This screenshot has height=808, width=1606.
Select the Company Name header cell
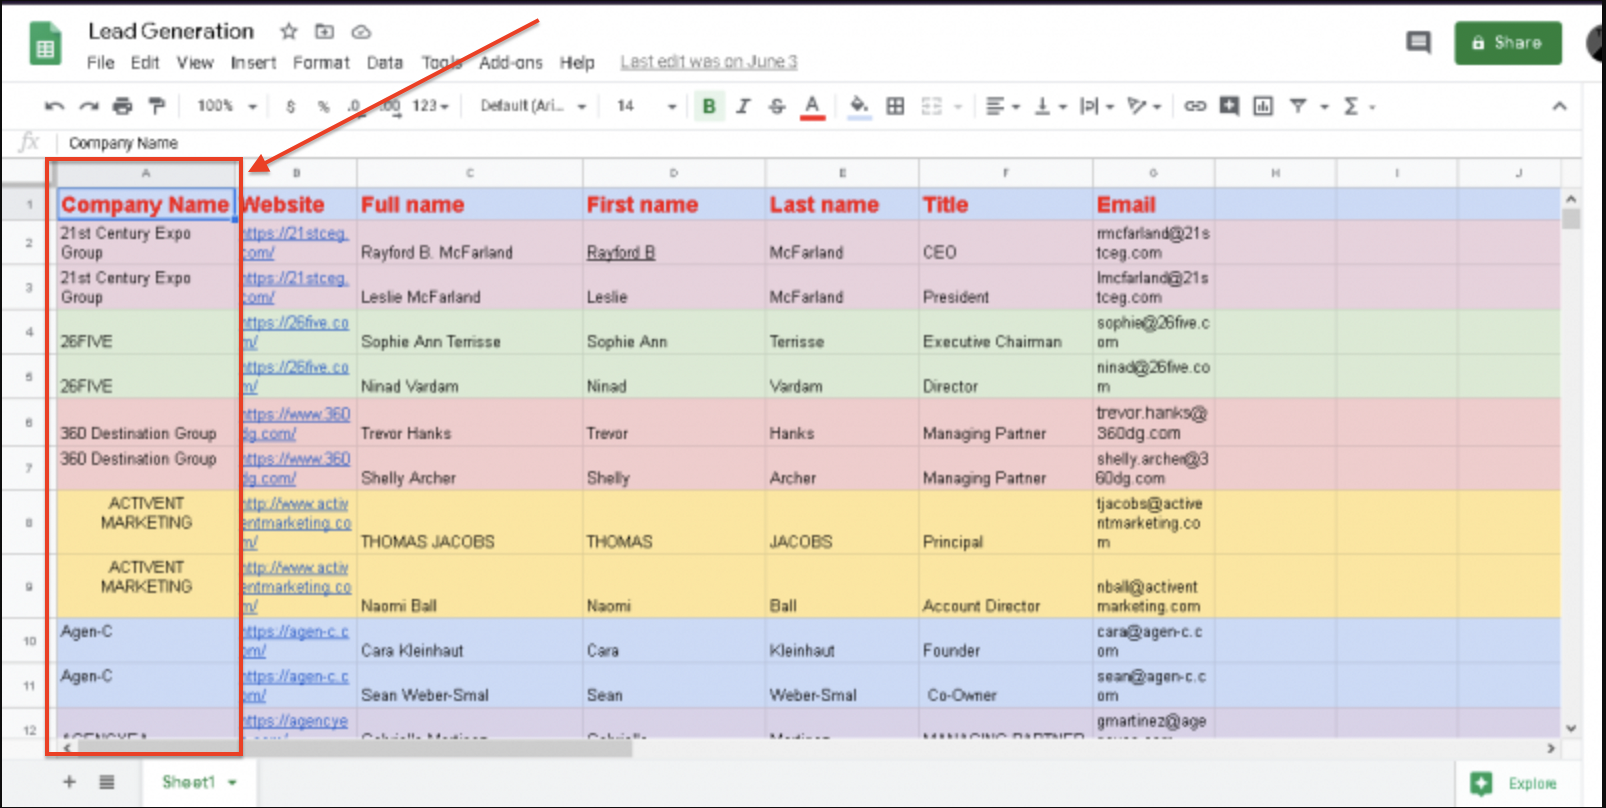[145, 204]
